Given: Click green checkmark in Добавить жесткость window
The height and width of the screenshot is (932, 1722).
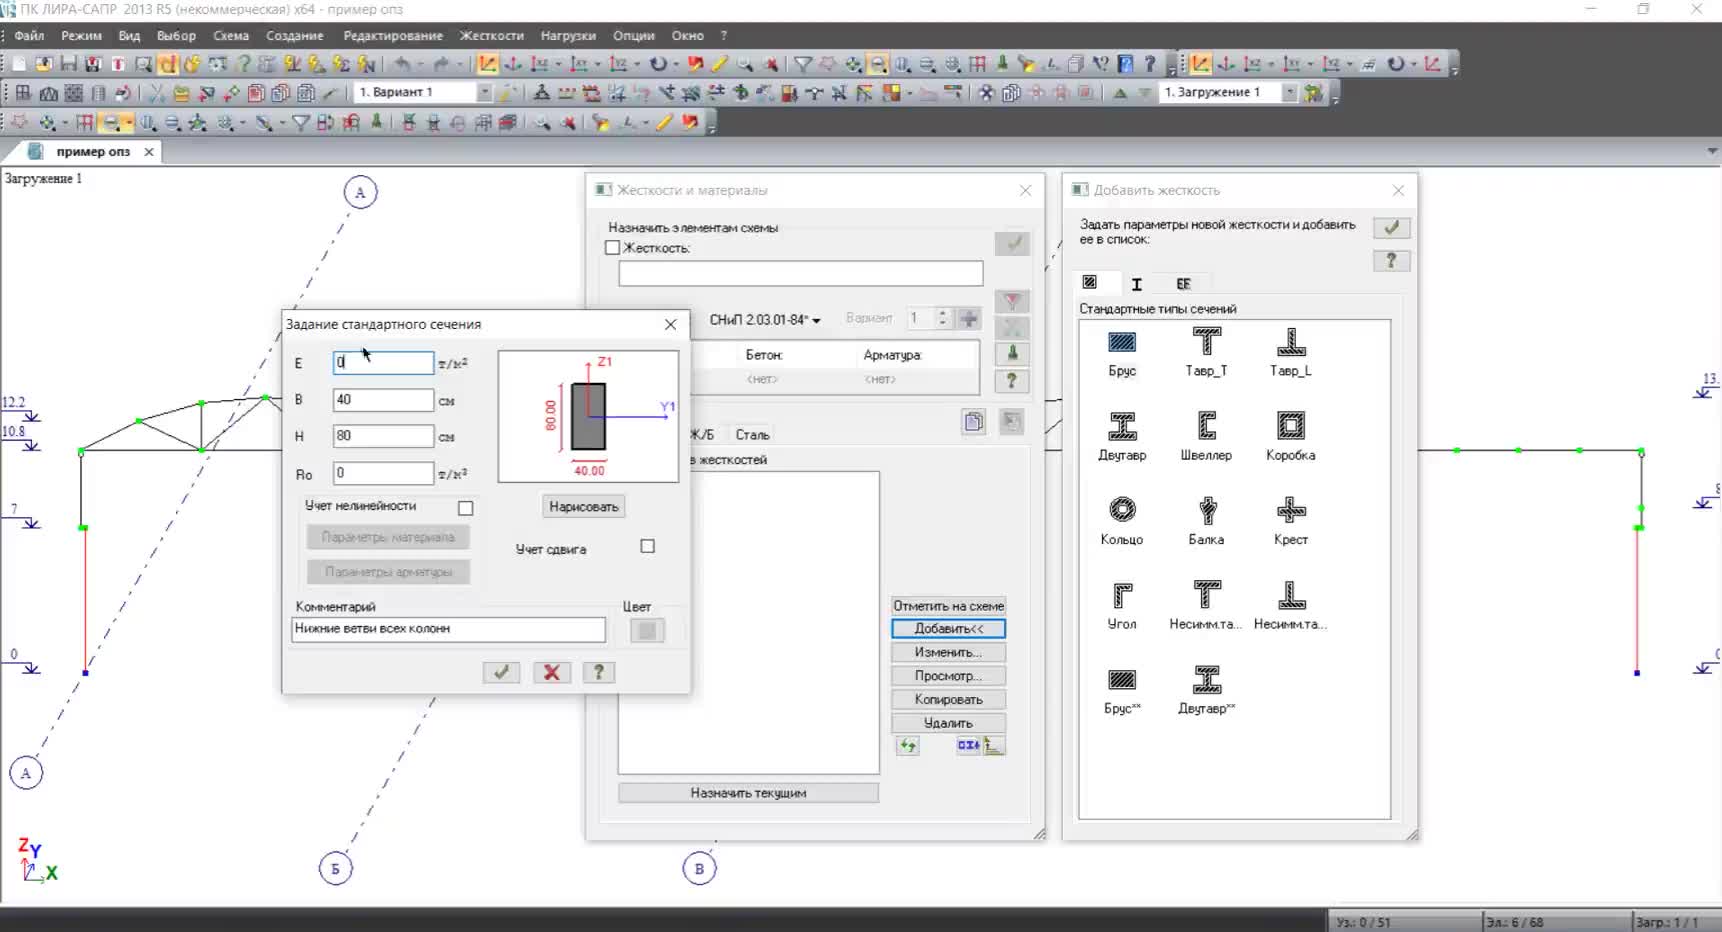Looking at the screenshot, I should click(1391, 227).
